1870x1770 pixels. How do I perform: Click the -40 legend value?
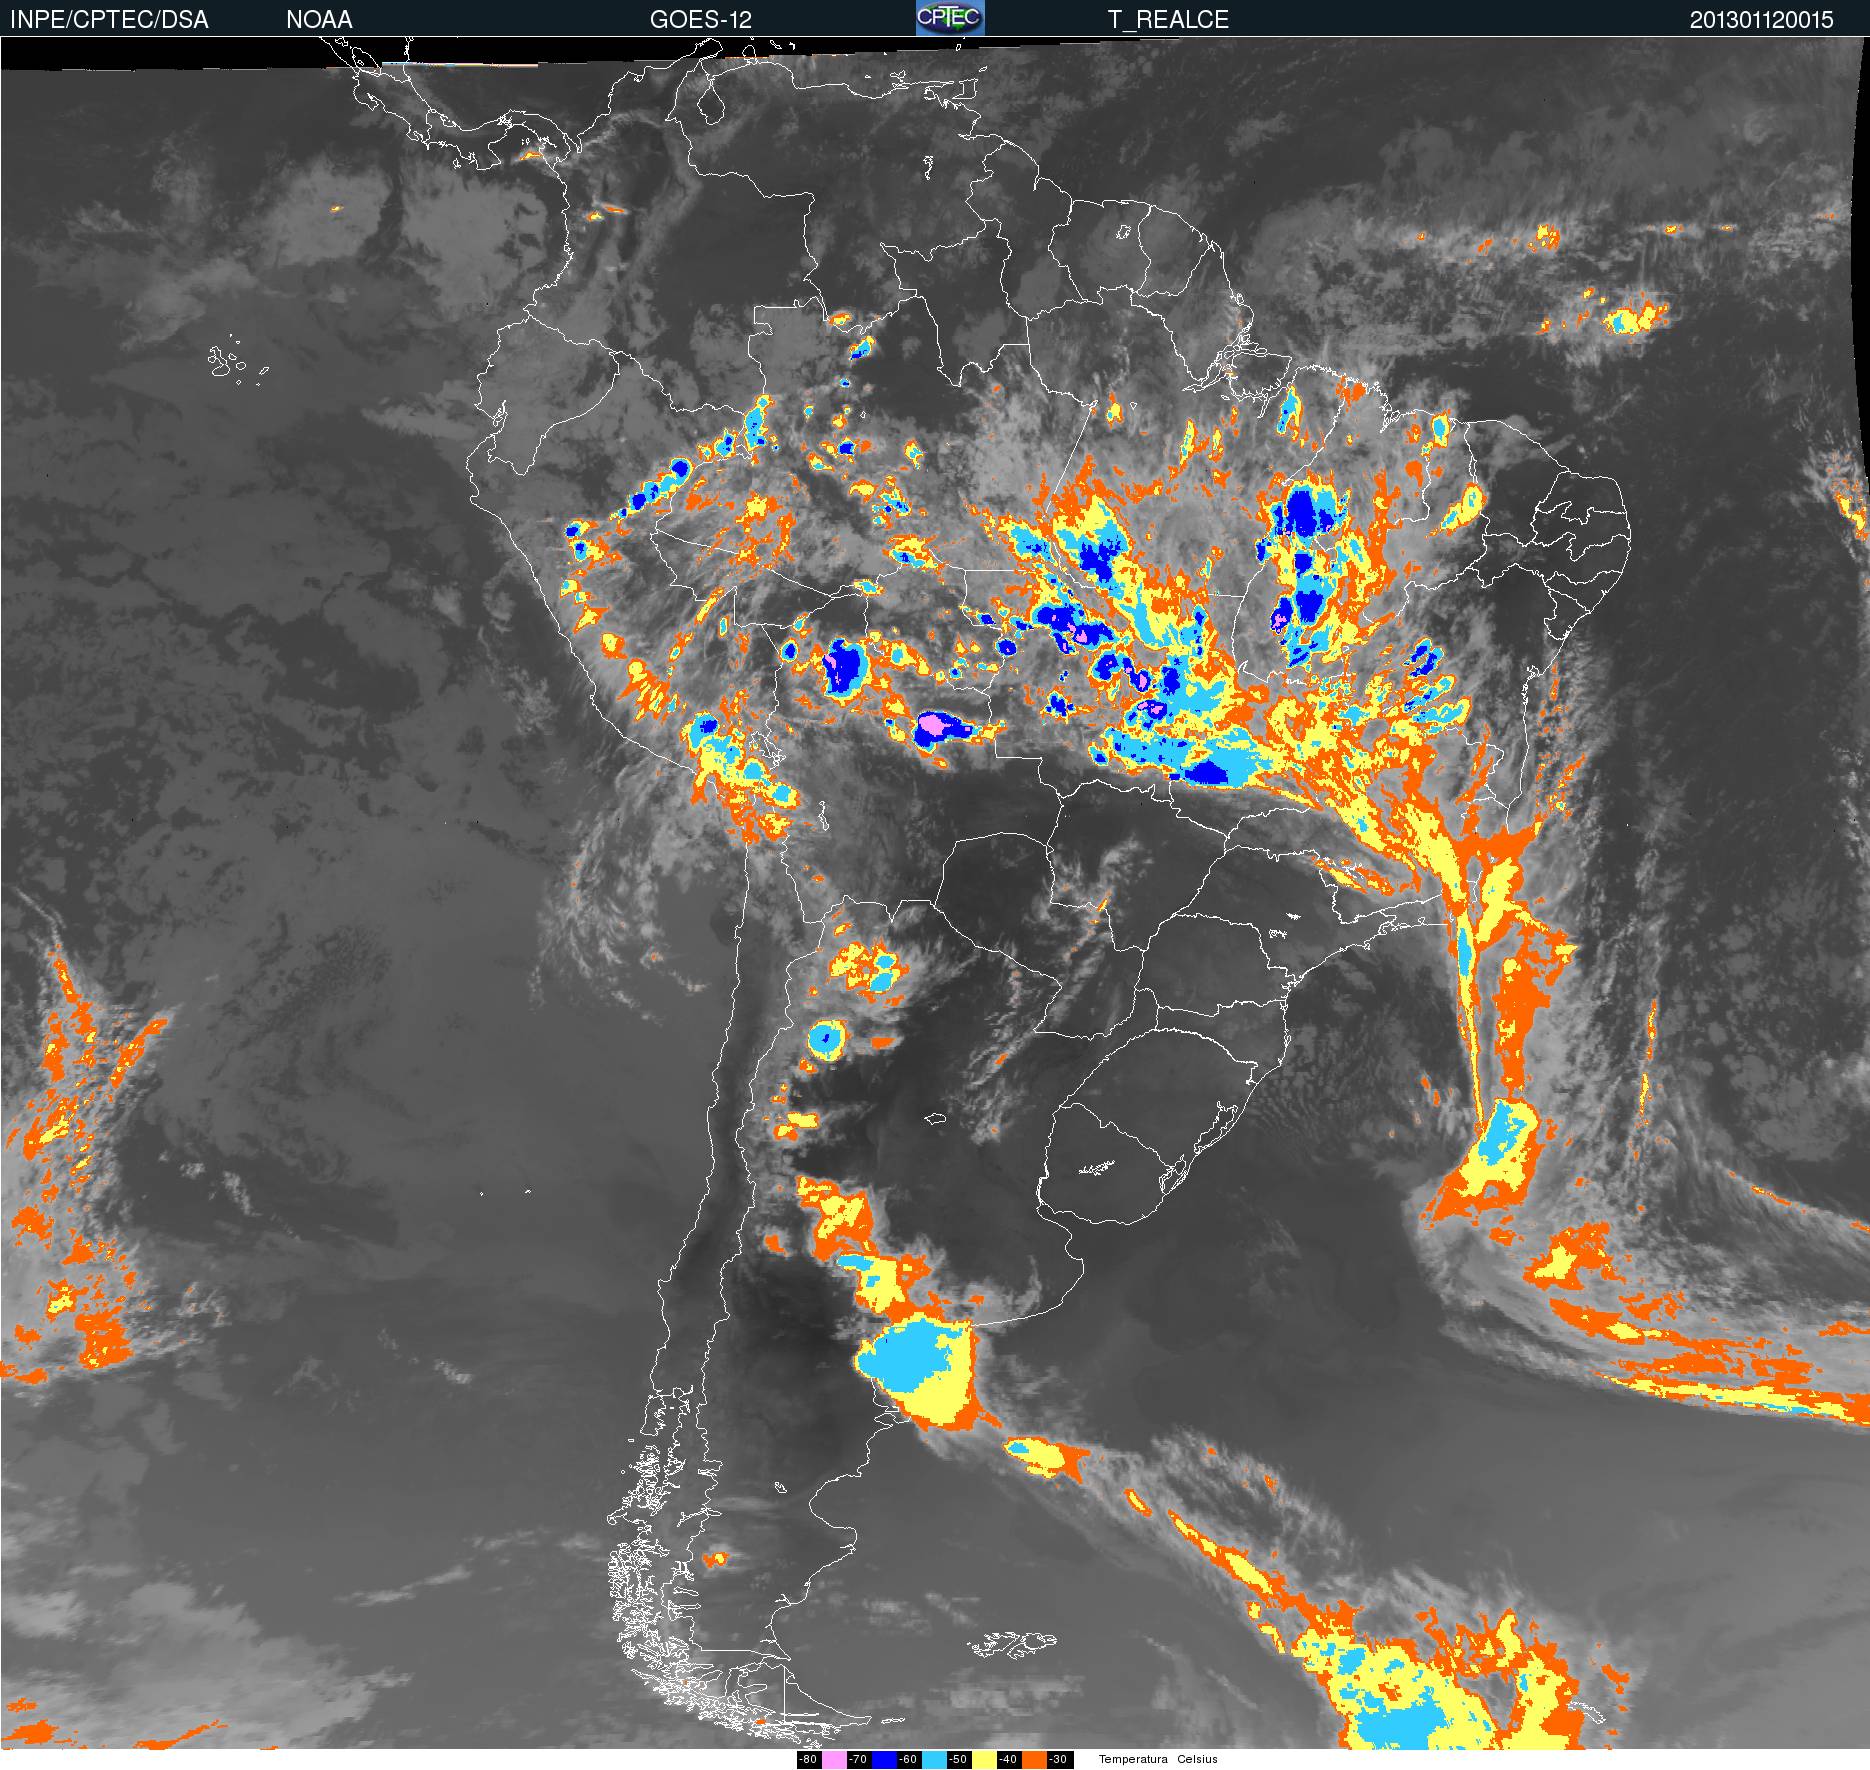pyautogui.click(x=1008, y=1760)
